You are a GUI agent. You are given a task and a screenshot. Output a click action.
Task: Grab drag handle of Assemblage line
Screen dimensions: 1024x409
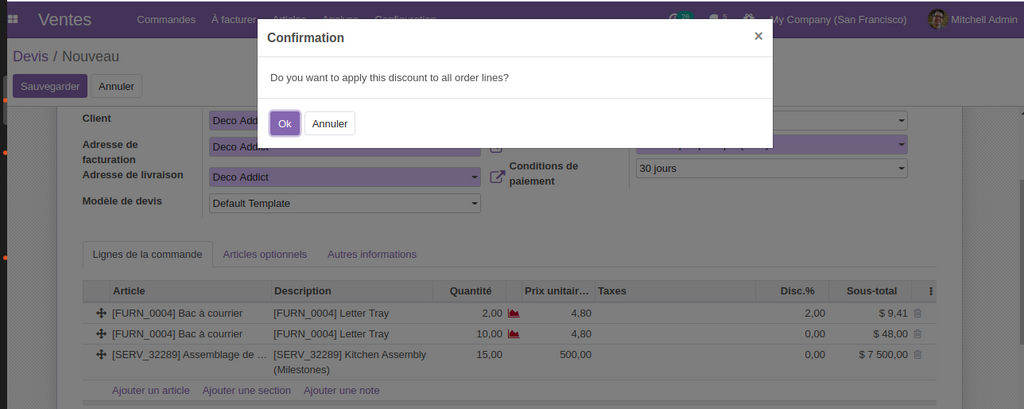tap(101, 354)
